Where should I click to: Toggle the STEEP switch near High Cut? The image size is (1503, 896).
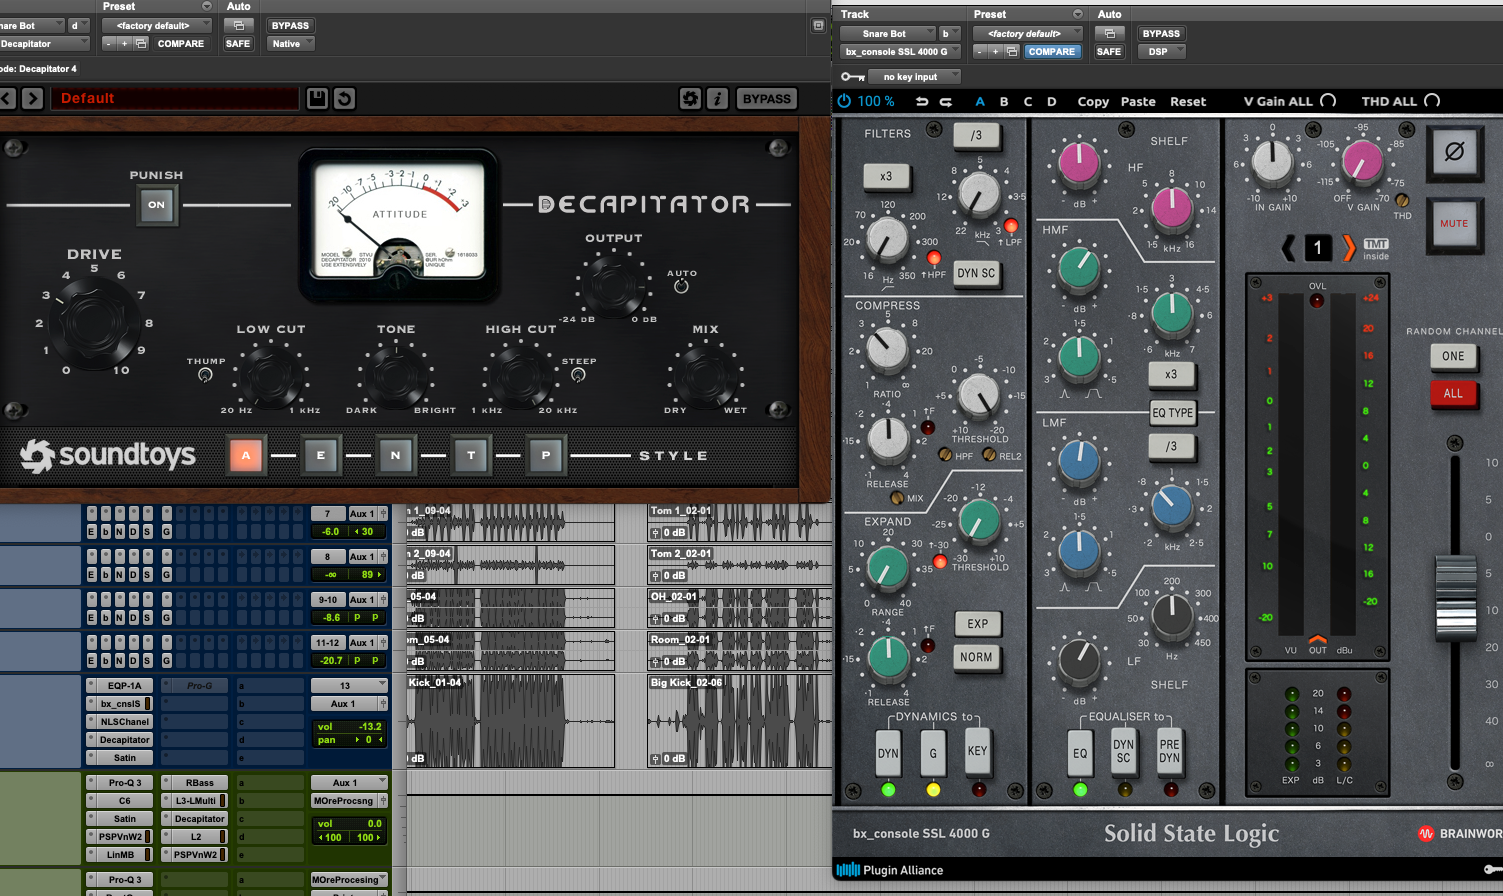578,375
